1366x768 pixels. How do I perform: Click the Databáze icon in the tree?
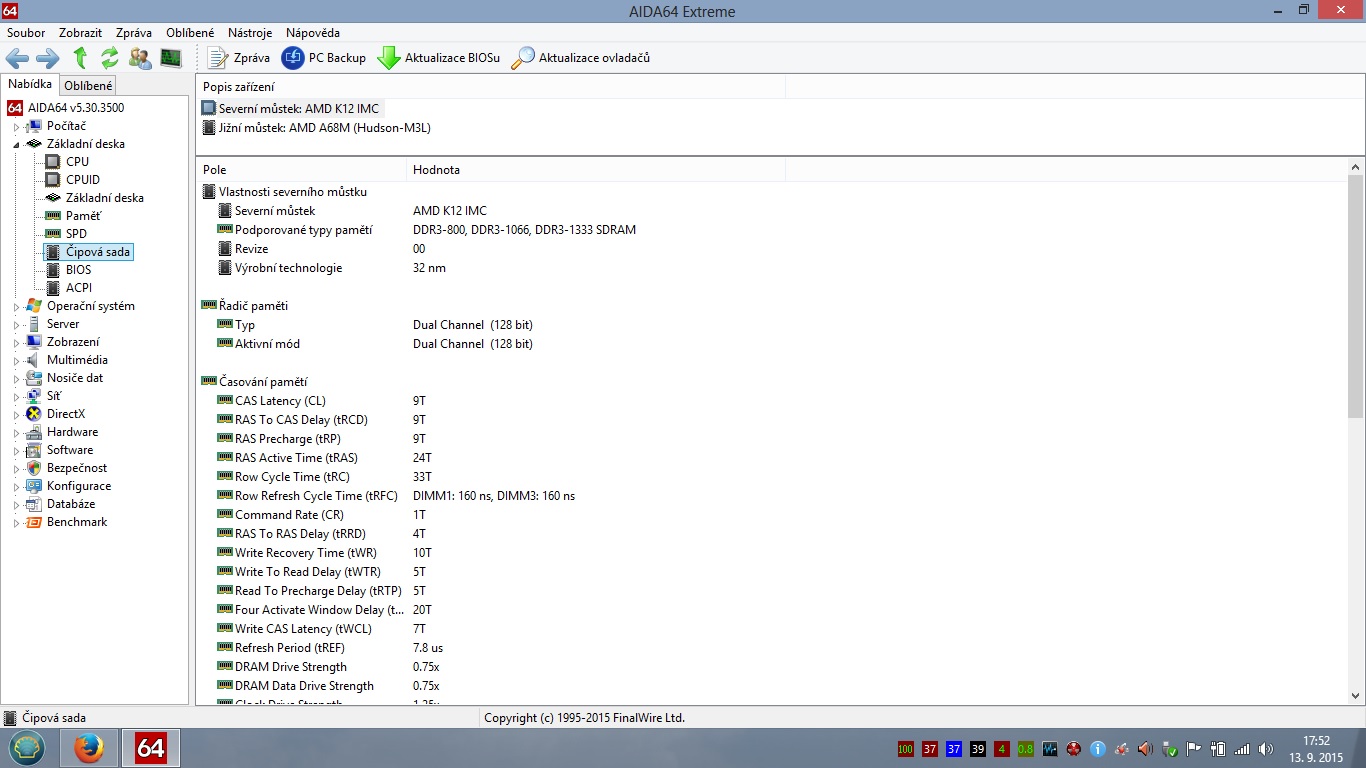(x=34, y=504)
